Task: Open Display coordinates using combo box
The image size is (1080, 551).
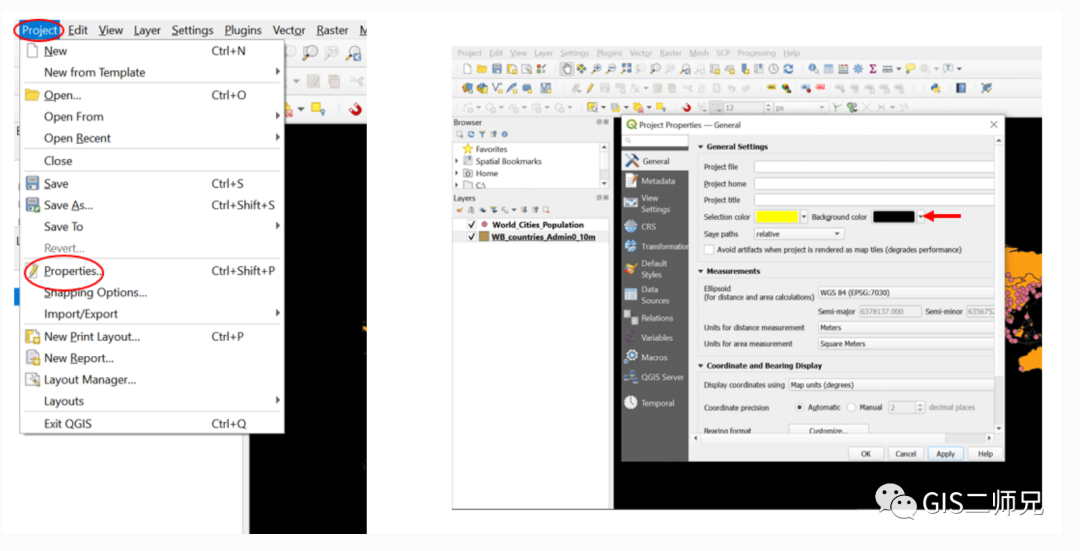Action: tap(891, 385)
